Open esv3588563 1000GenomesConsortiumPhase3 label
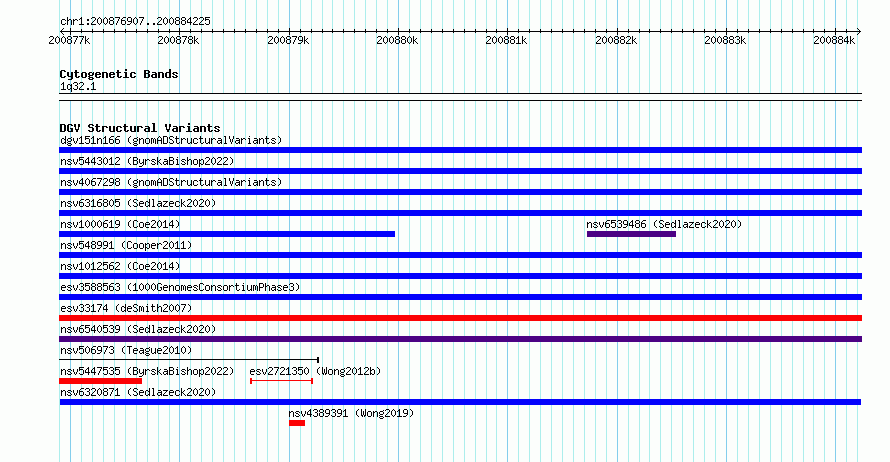890x462 pixels. click(x=180, y=287)
